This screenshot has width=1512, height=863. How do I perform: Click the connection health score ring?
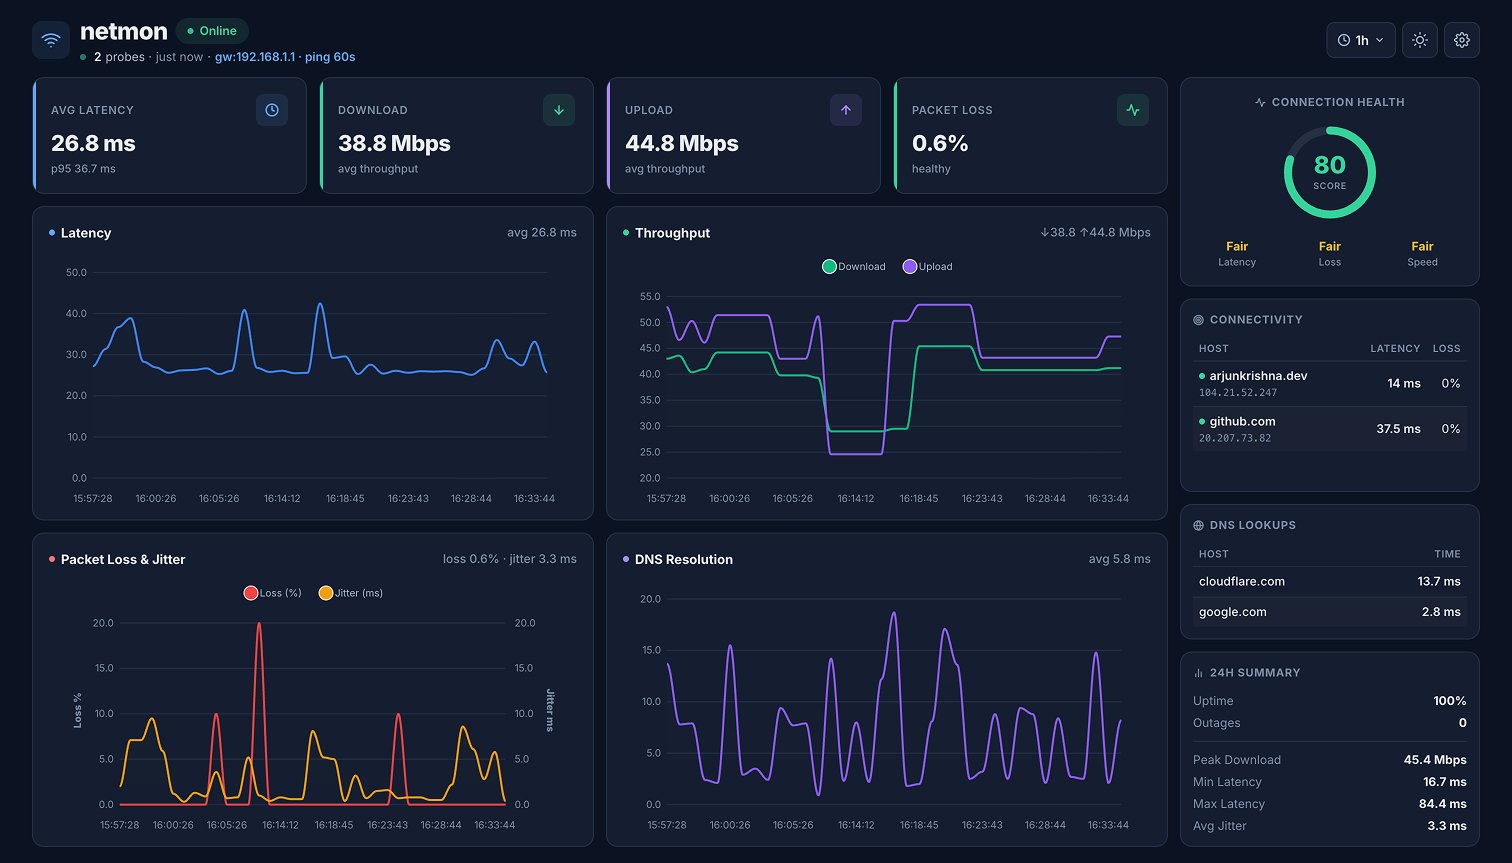click(1329, 172)
